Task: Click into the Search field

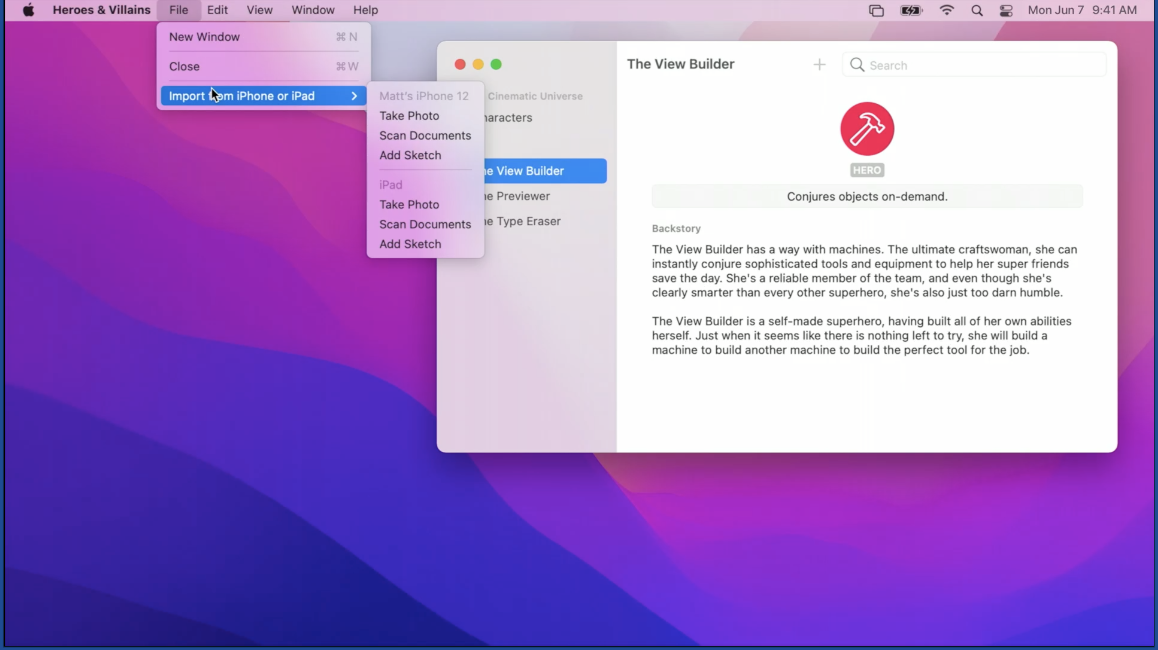Action: click(x=974, y=65)
